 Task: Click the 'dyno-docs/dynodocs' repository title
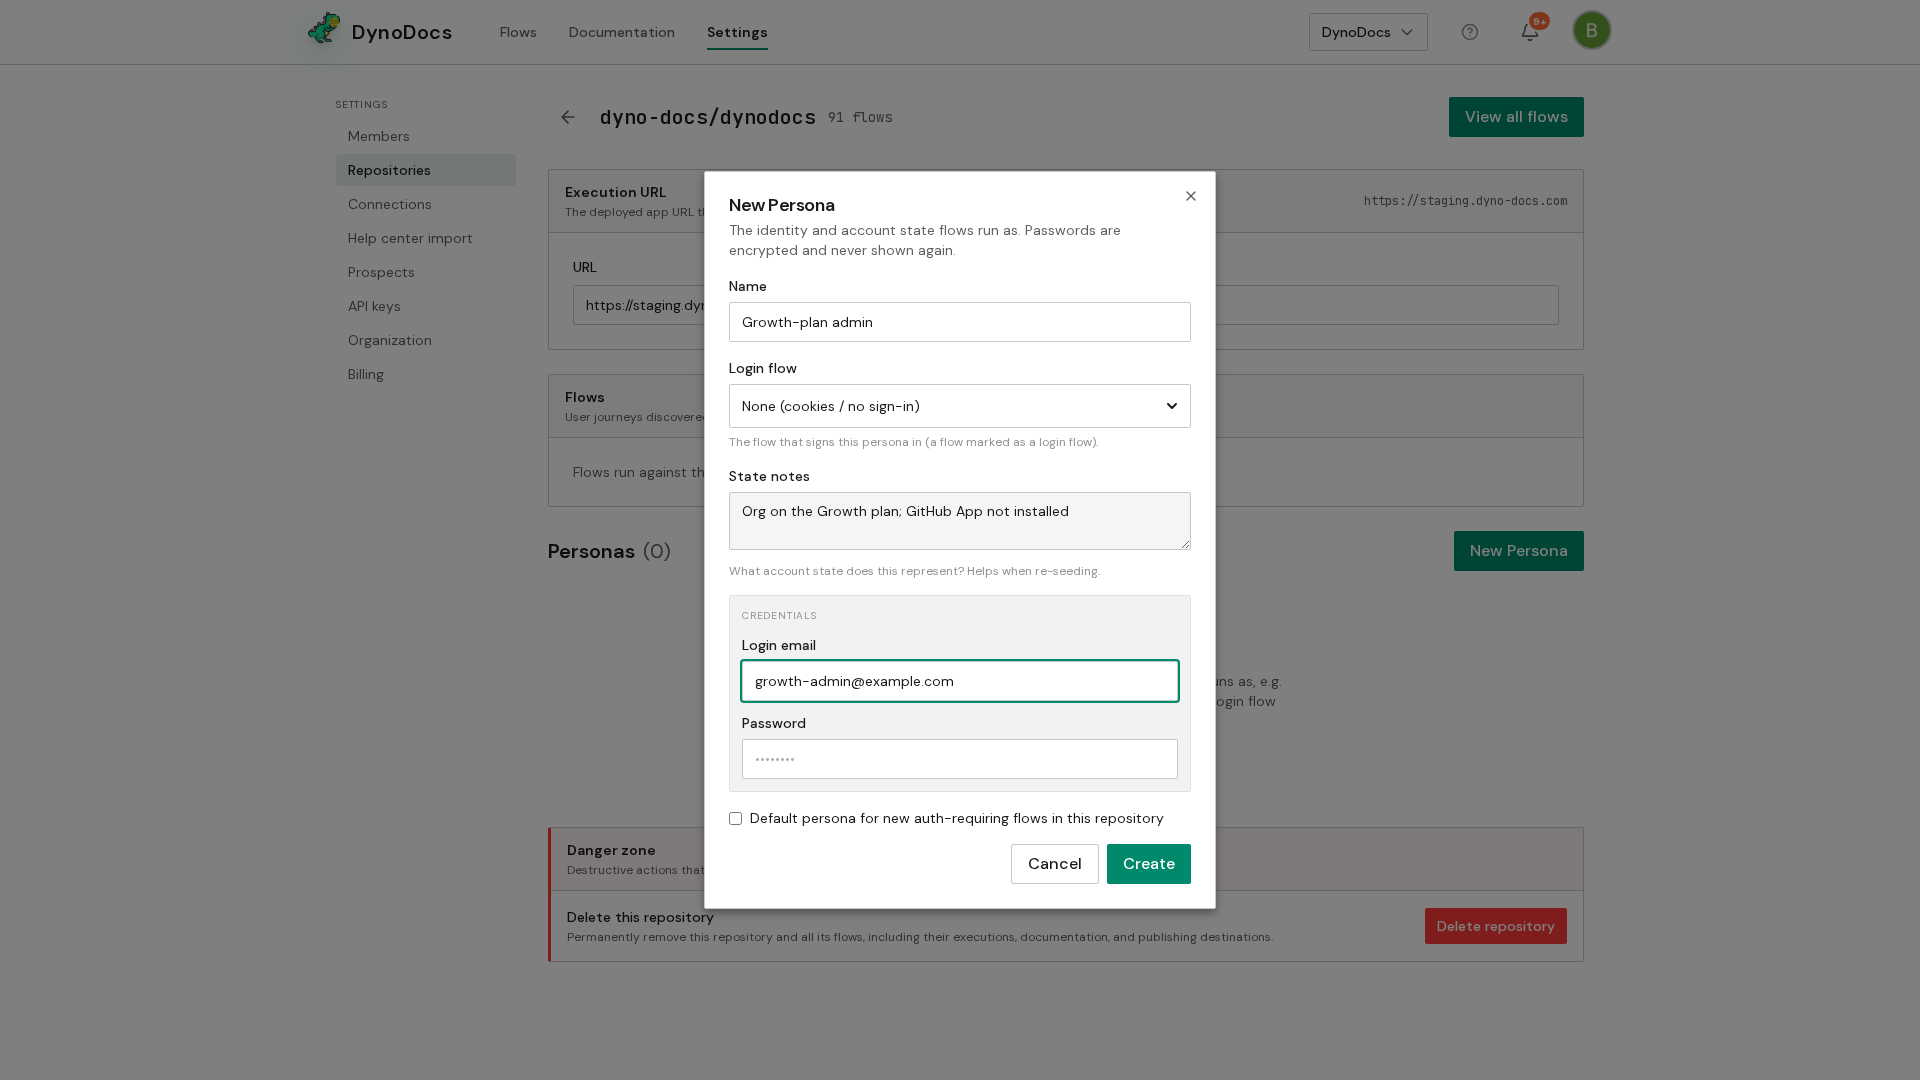(x=708, y=118)
